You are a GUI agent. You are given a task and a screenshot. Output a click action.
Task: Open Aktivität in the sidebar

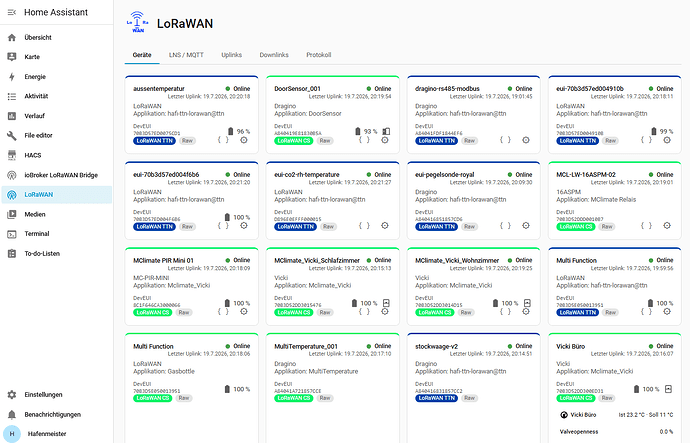(x=56, y=96)
